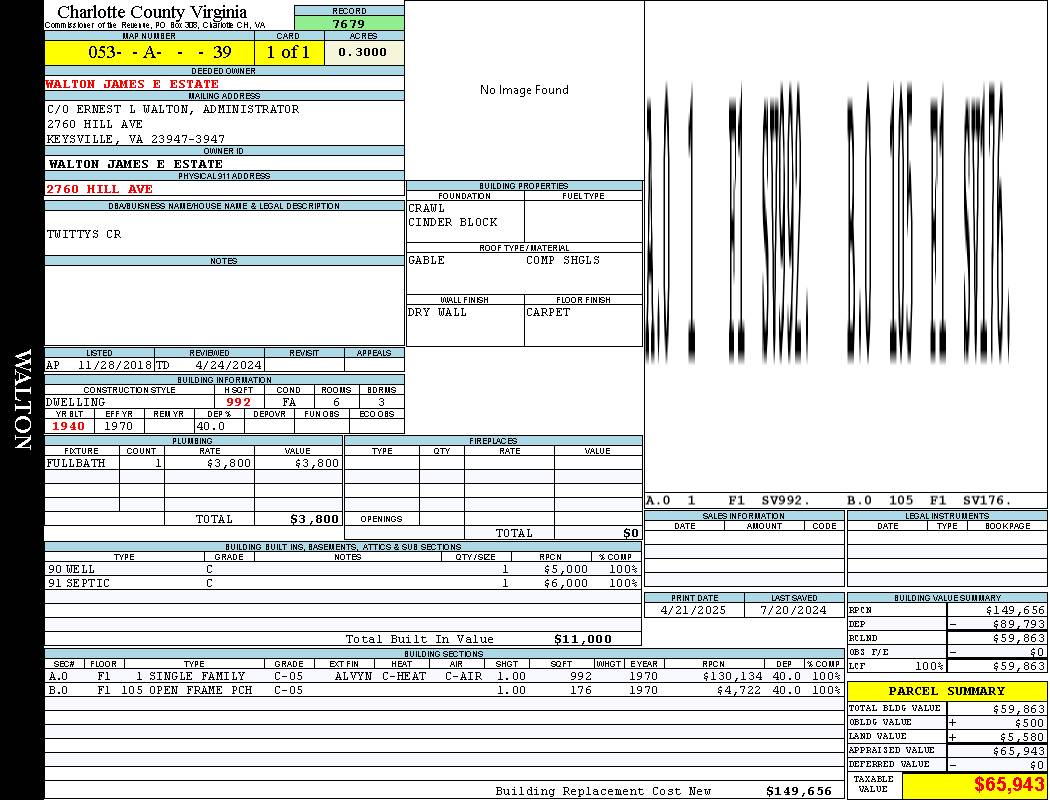
Task: Click the H SQFT value 992
Action: [x=238, y=402]
